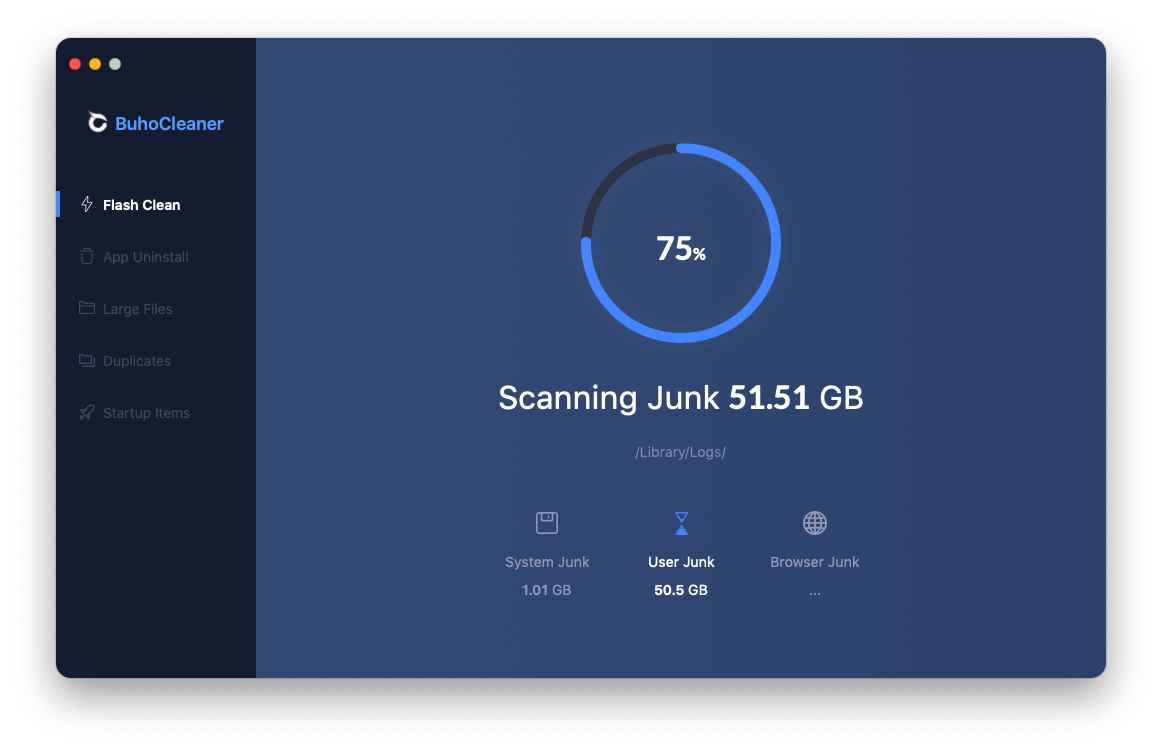Click the Duplicates stacked-windows icon

click(87, 360)
